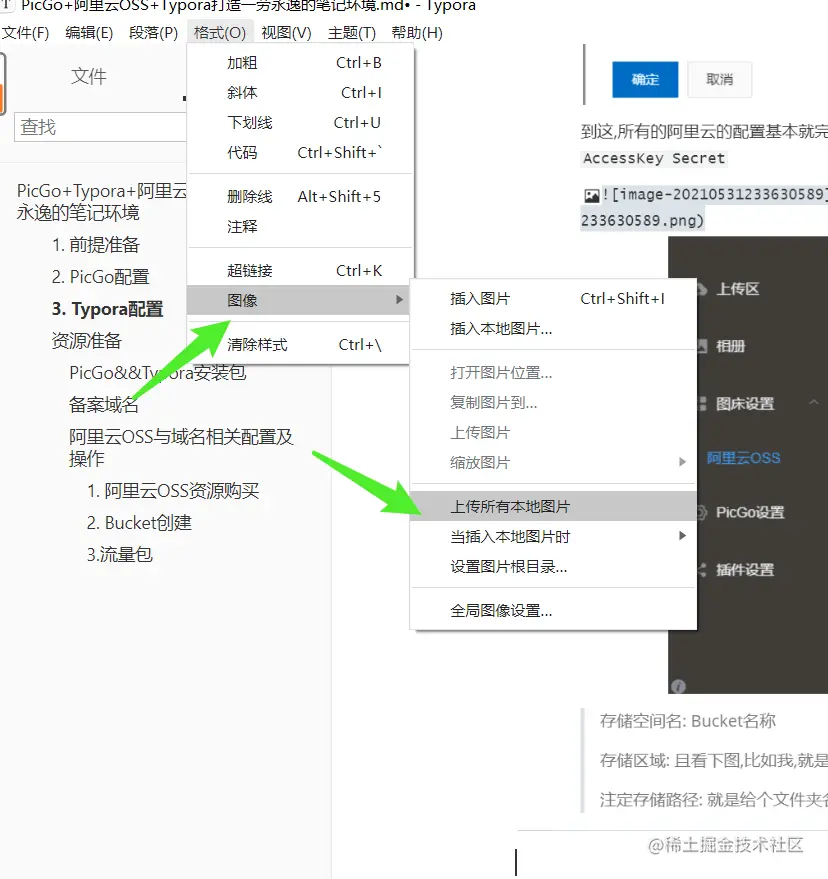Expand 当插入本地图片时 submenu
Image resolution: width=828 pixels, height=879 pixels.
(x=553, y=536)
